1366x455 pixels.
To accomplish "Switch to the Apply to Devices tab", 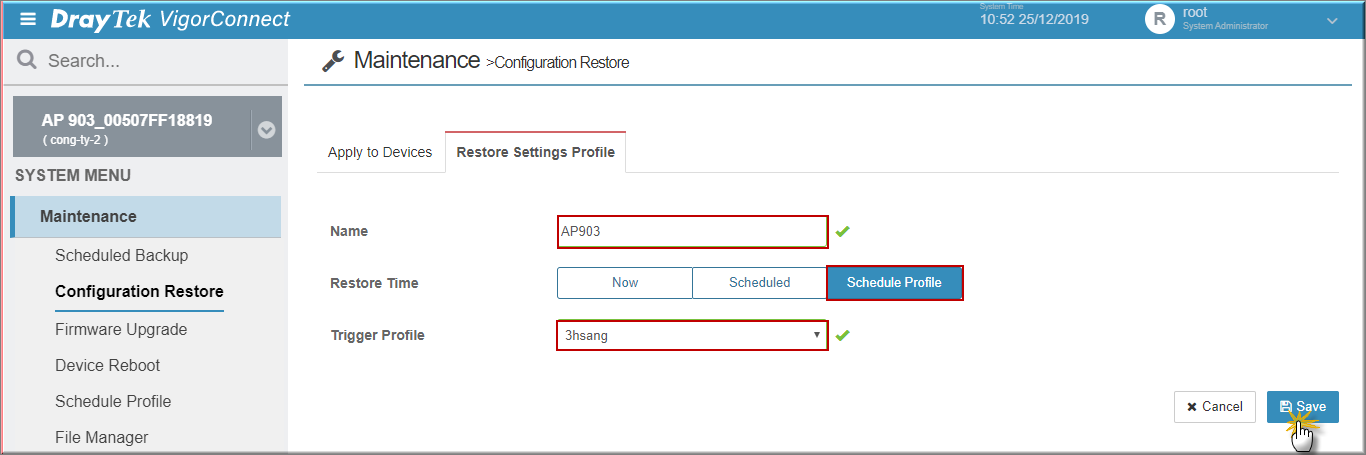I will [380, 152].
